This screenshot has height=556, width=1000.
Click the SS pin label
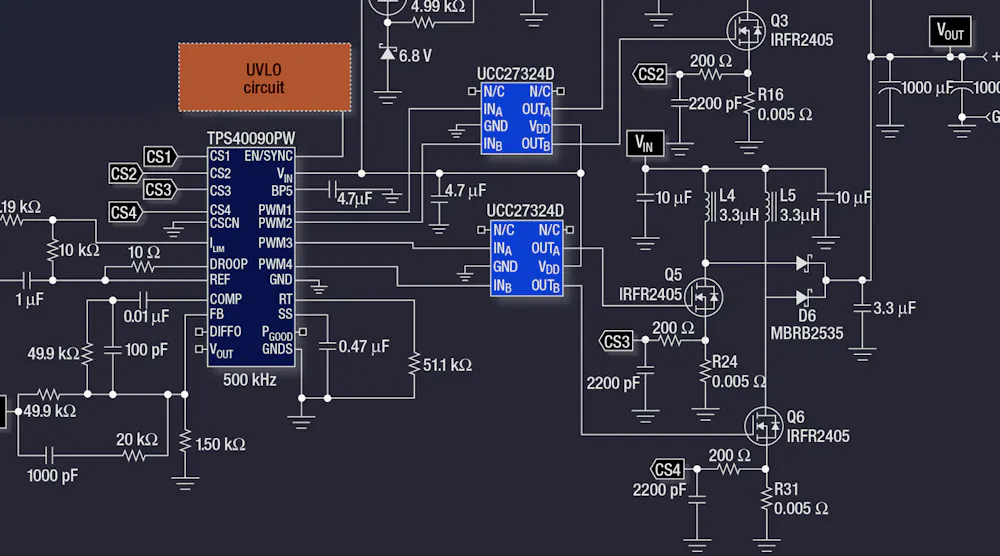point(285,314)
